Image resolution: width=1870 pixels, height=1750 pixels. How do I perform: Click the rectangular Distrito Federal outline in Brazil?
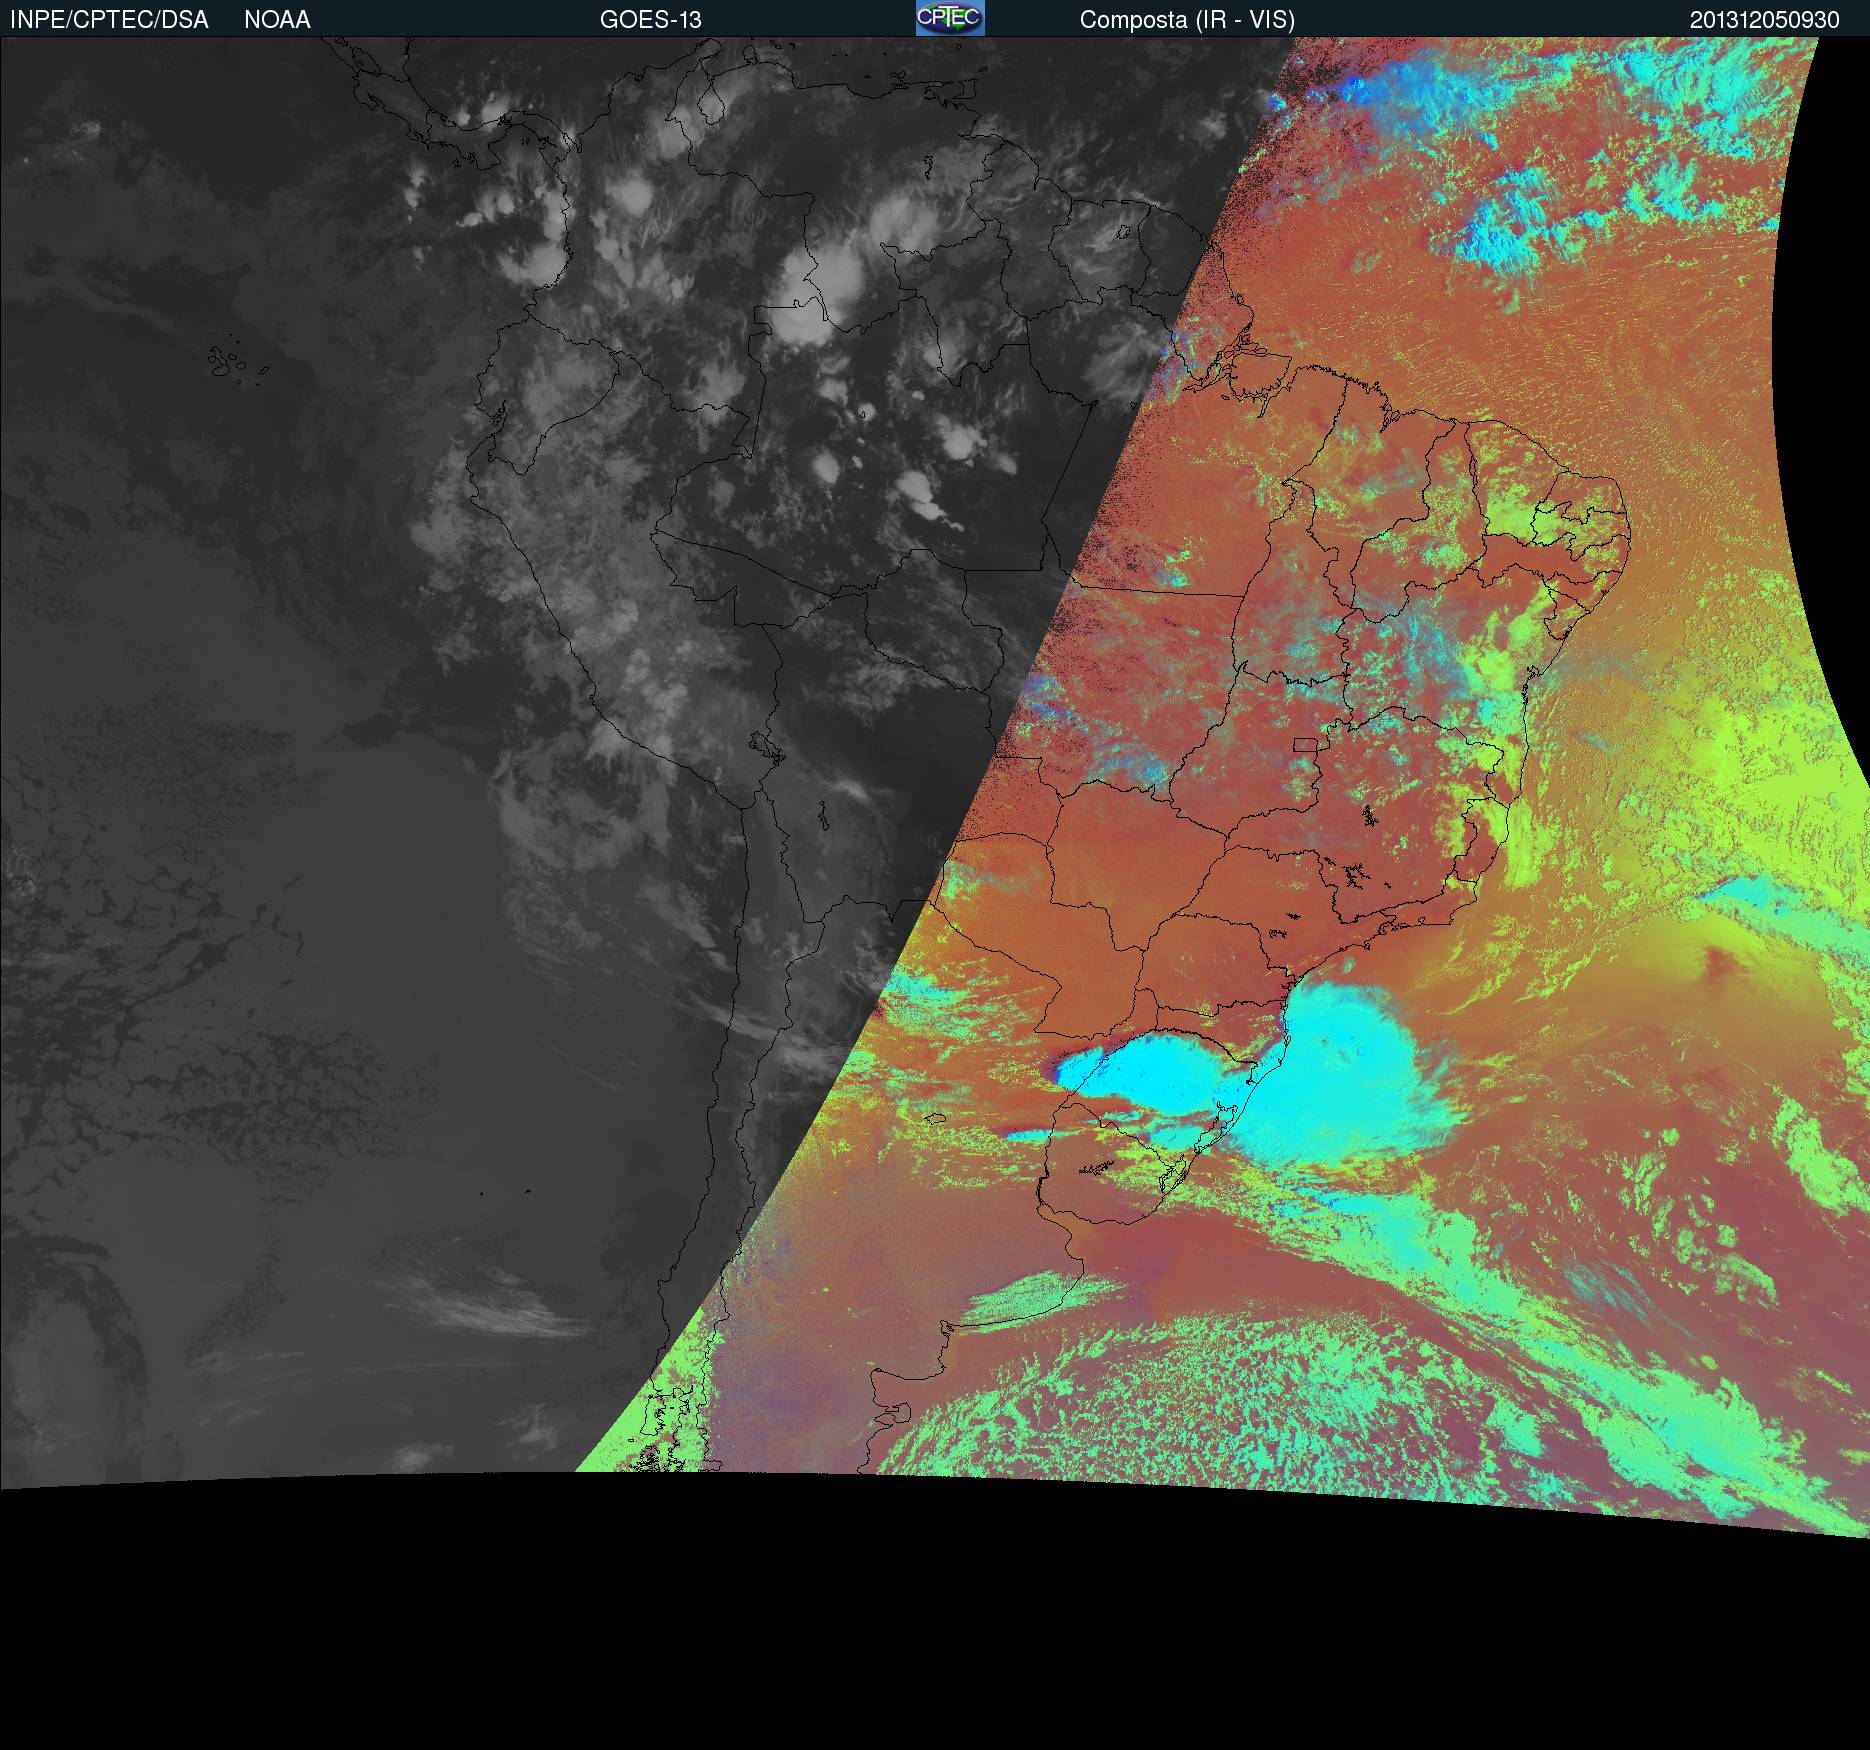click(x=1306, y=744)
